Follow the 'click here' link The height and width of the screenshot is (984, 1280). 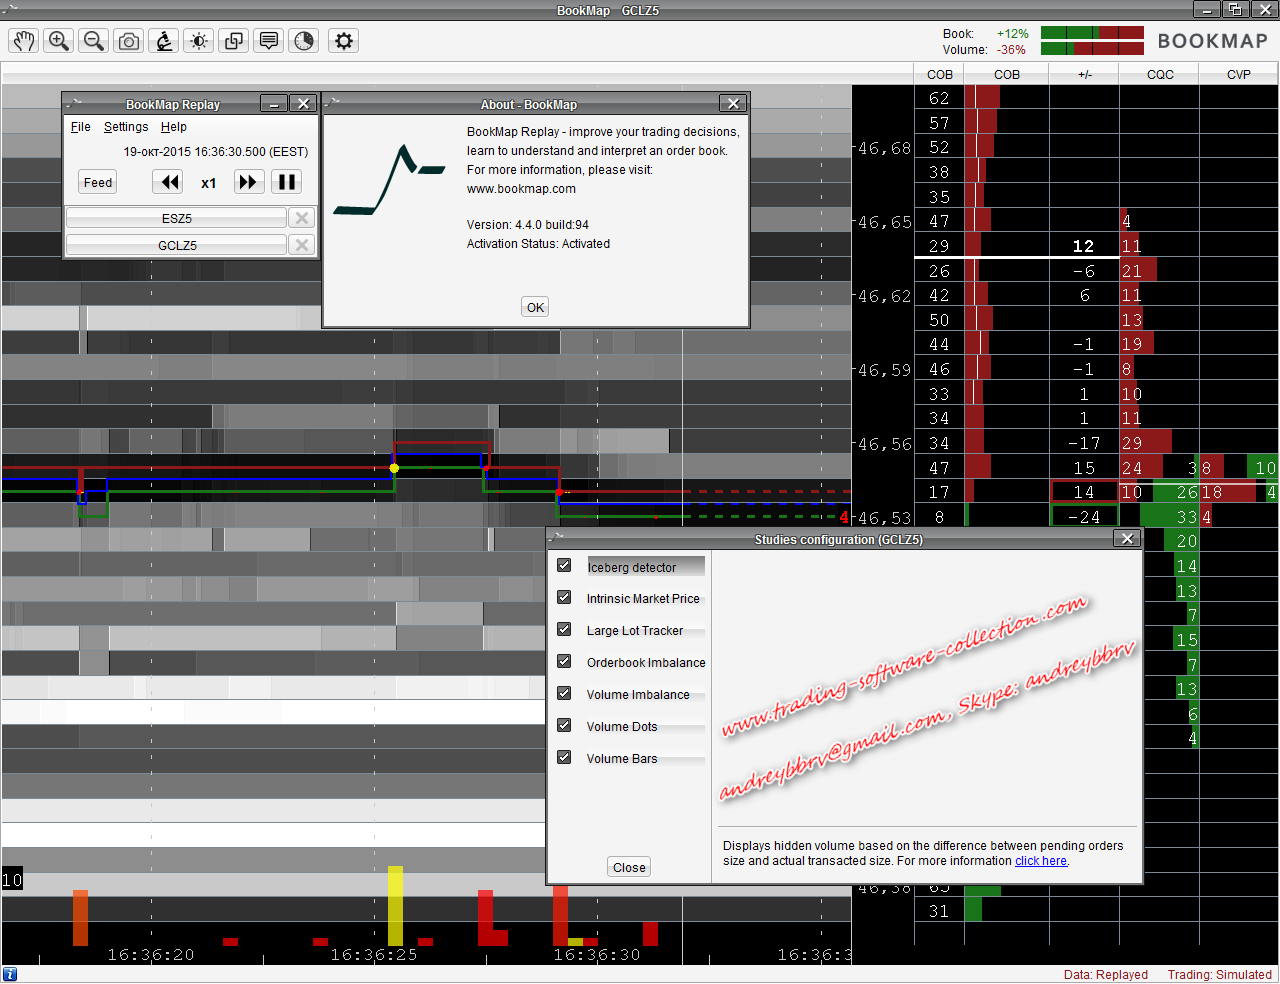(1041, 861)
